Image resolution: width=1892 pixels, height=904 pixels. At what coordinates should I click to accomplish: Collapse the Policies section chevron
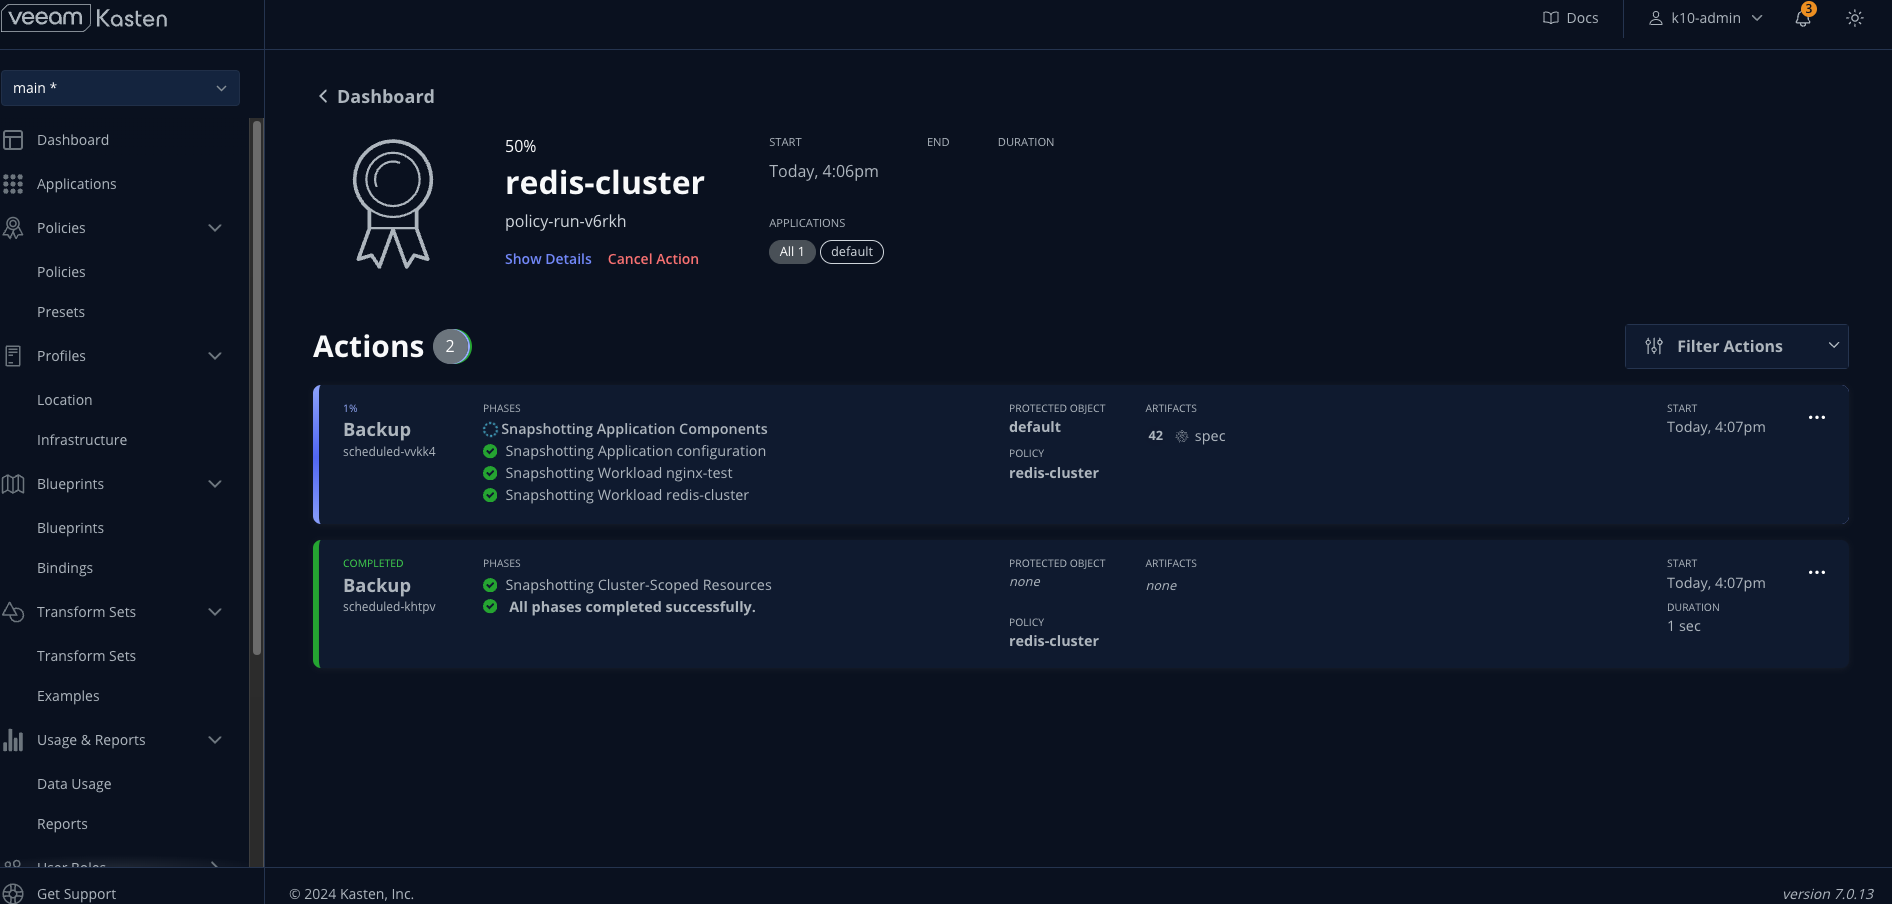tap(215, 228)
